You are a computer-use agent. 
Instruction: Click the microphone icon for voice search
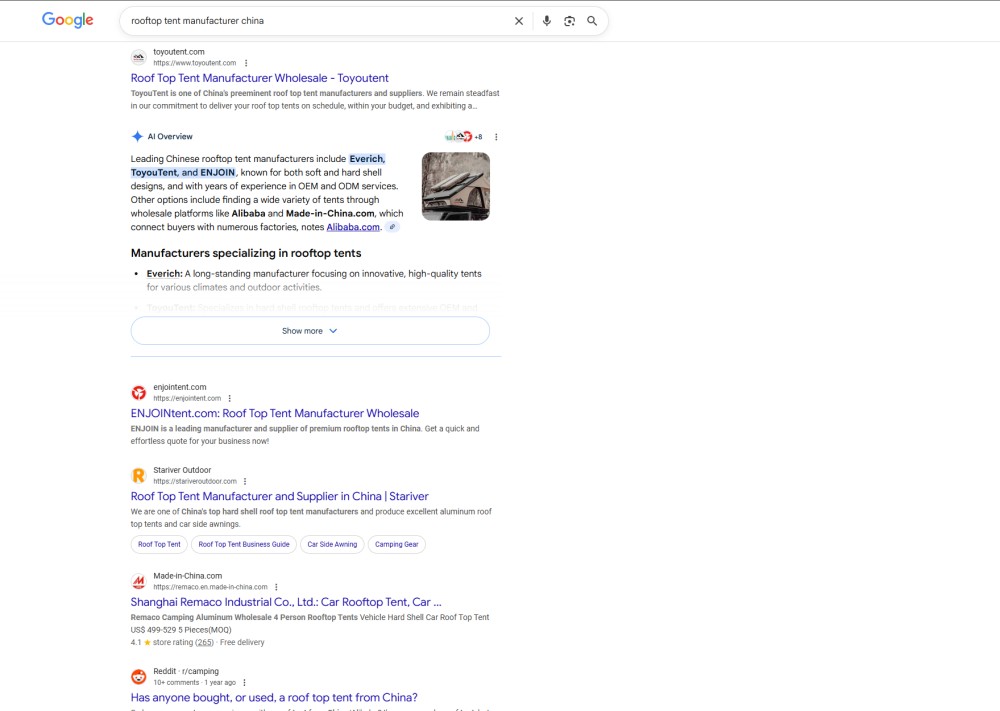[545, 20]
